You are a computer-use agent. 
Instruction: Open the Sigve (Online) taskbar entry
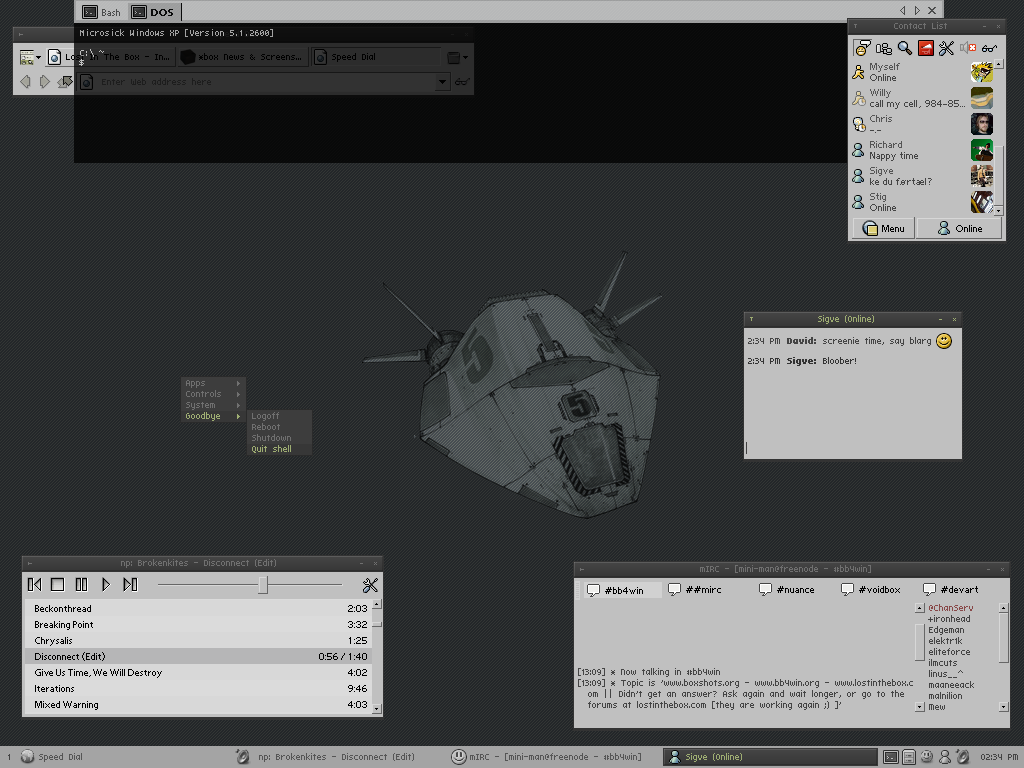tap(769, 757)
